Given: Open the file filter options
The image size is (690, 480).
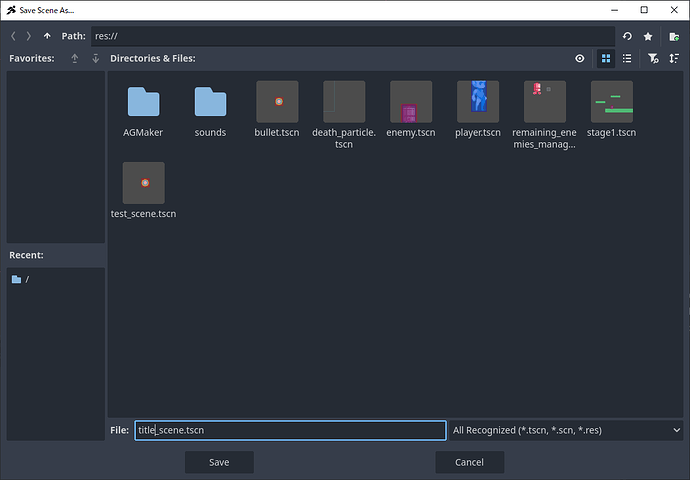Looking at the screenshot, I should pyautogui.click(x=652, y=59).
